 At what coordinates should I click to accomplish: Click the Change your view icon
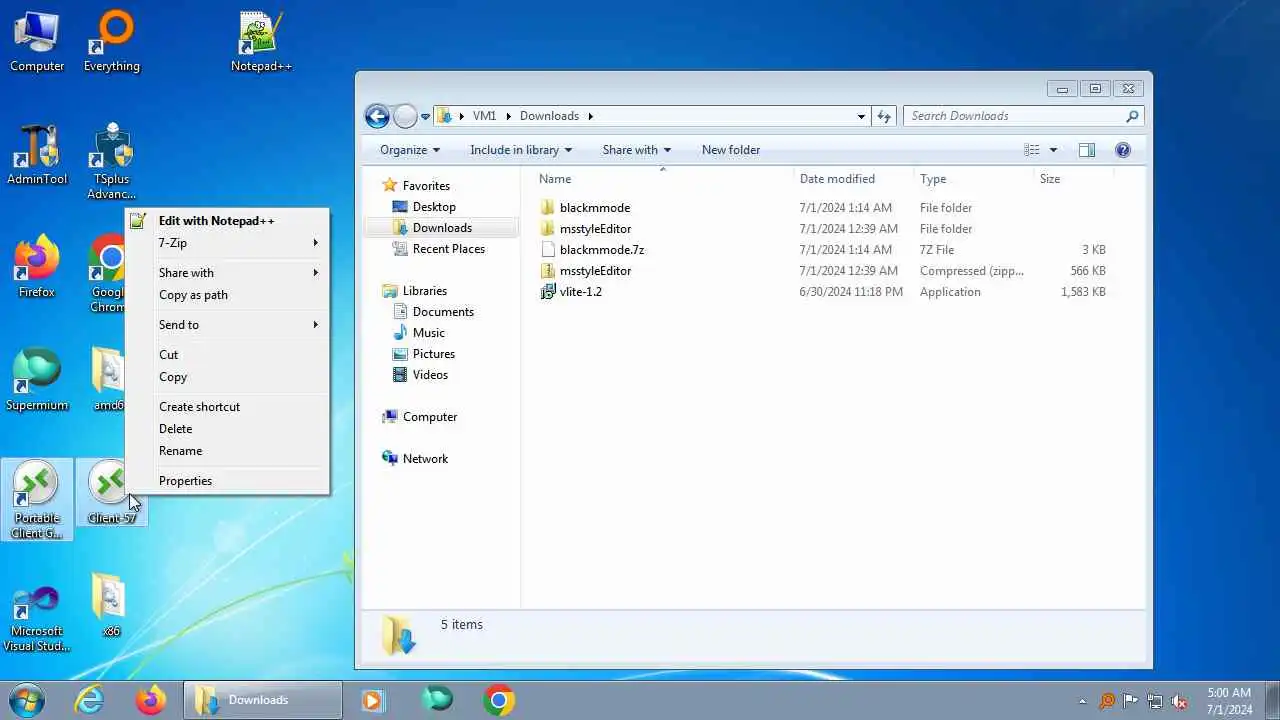coord(1032,150)
